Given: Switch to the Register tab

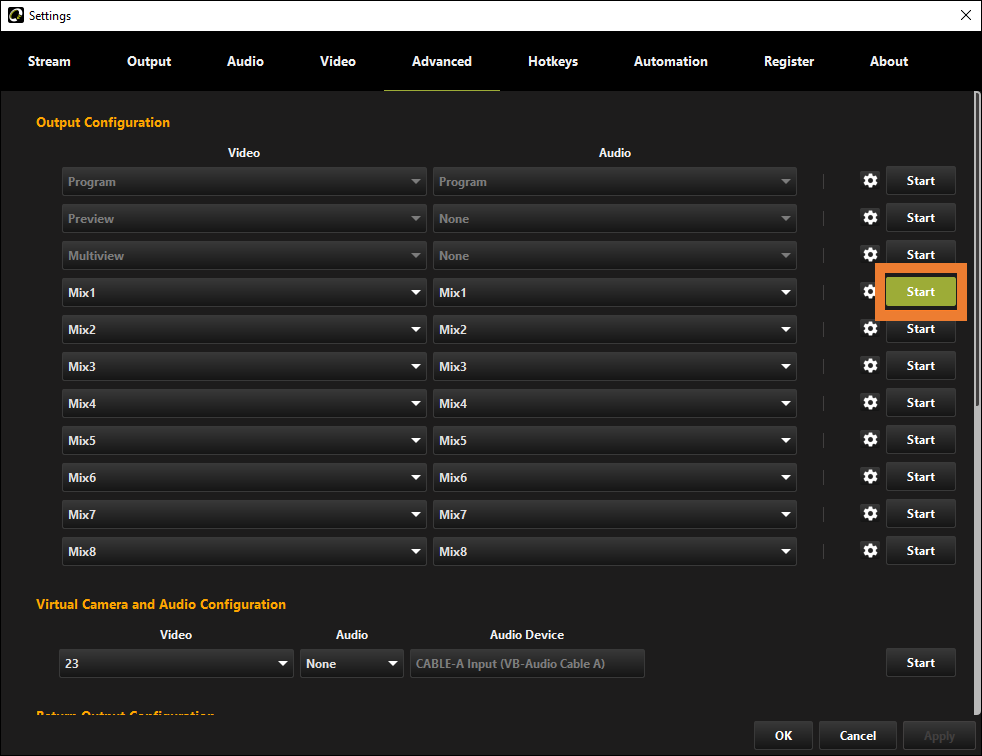Looking at the screenshot, I should pos(788,61).
